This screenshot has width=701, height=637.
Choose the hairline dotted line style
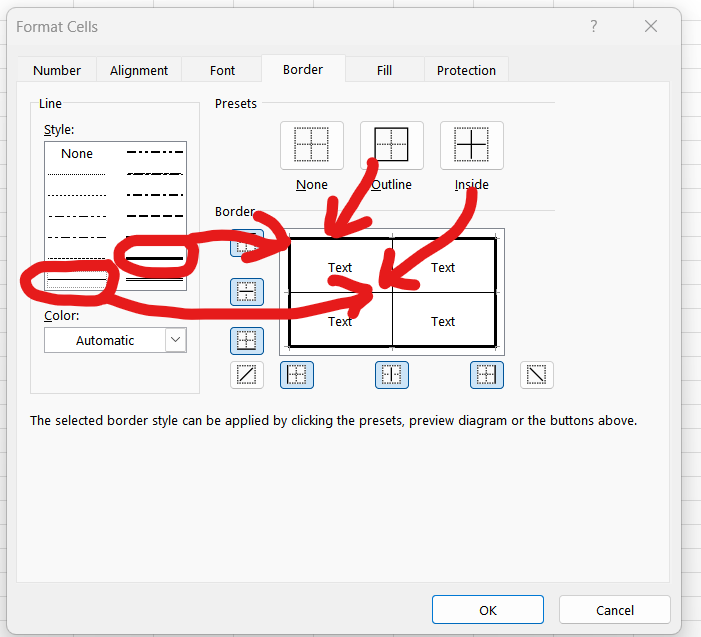[77, 174]
